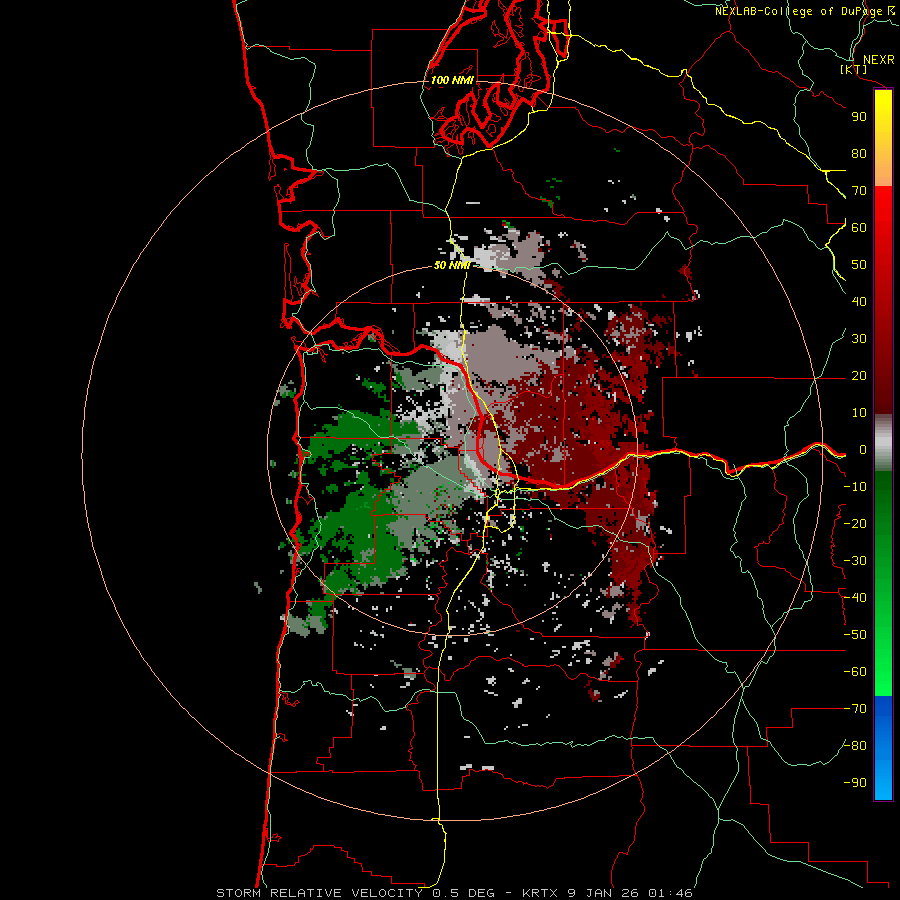Click the bright green segment near -60
This screenshot has width=900, height=900.
coord(883,672)
